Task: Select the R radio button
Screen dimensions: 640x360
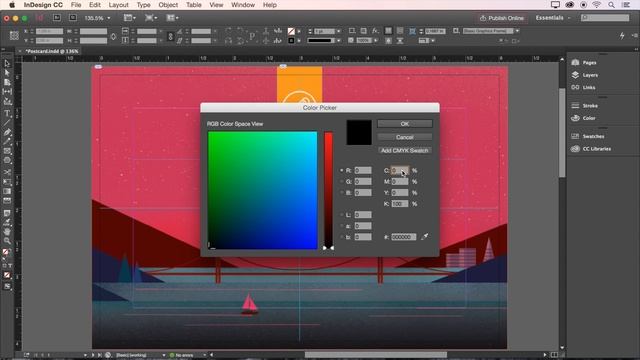Action: 342,171
